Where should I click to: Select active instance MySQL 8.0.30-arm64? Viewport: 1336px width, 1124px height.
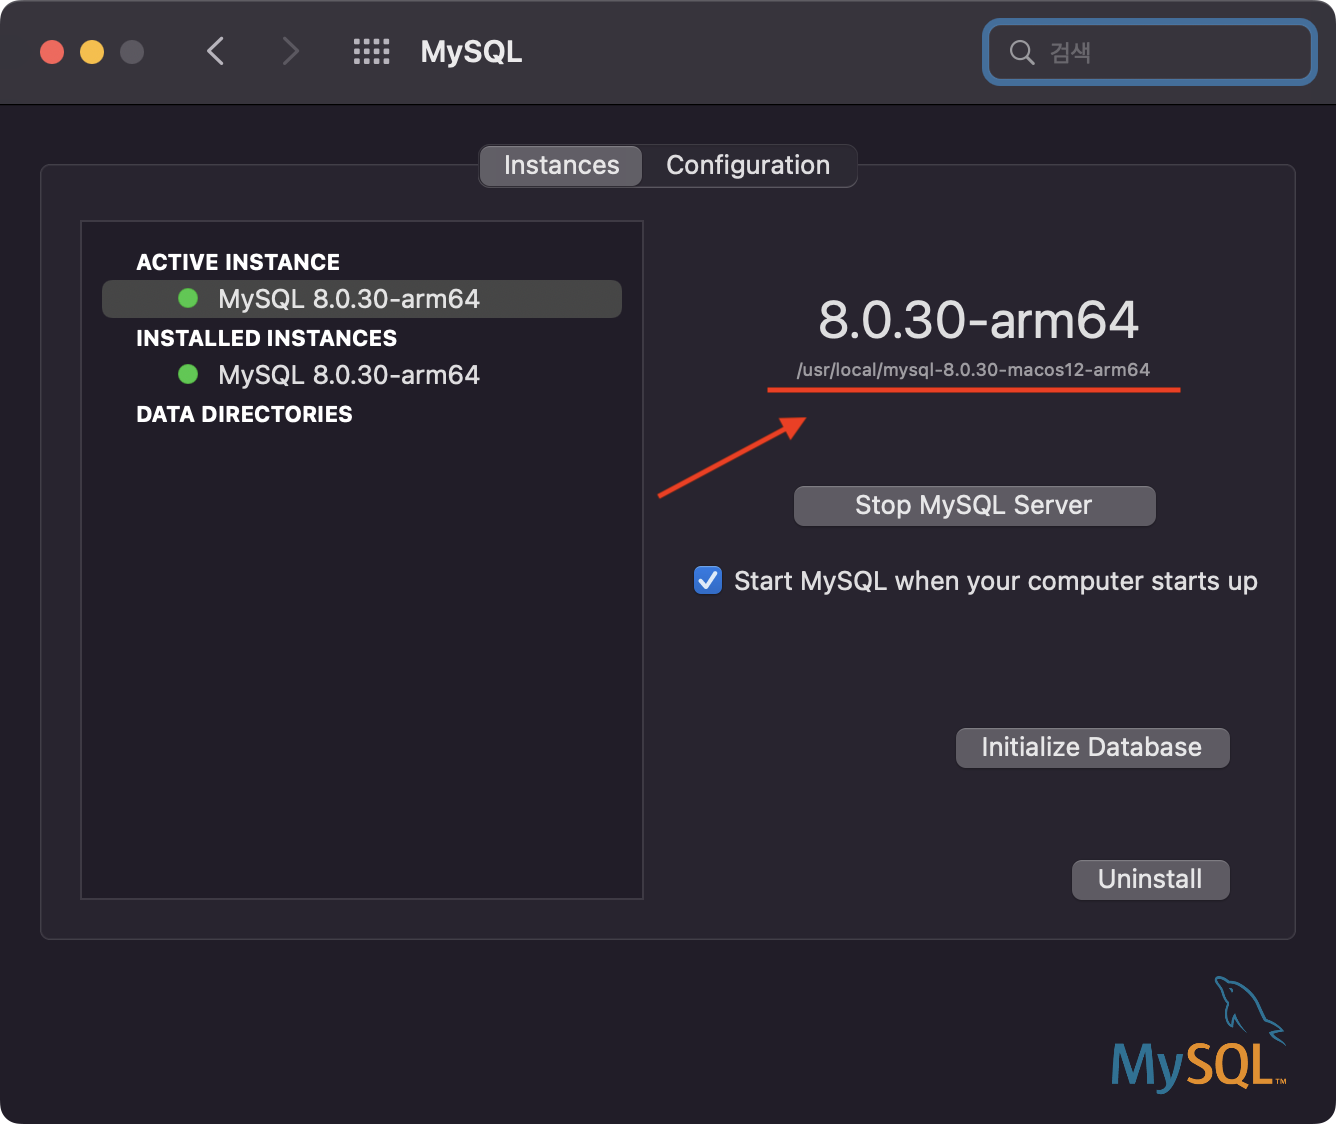click(x=362, y=299)
